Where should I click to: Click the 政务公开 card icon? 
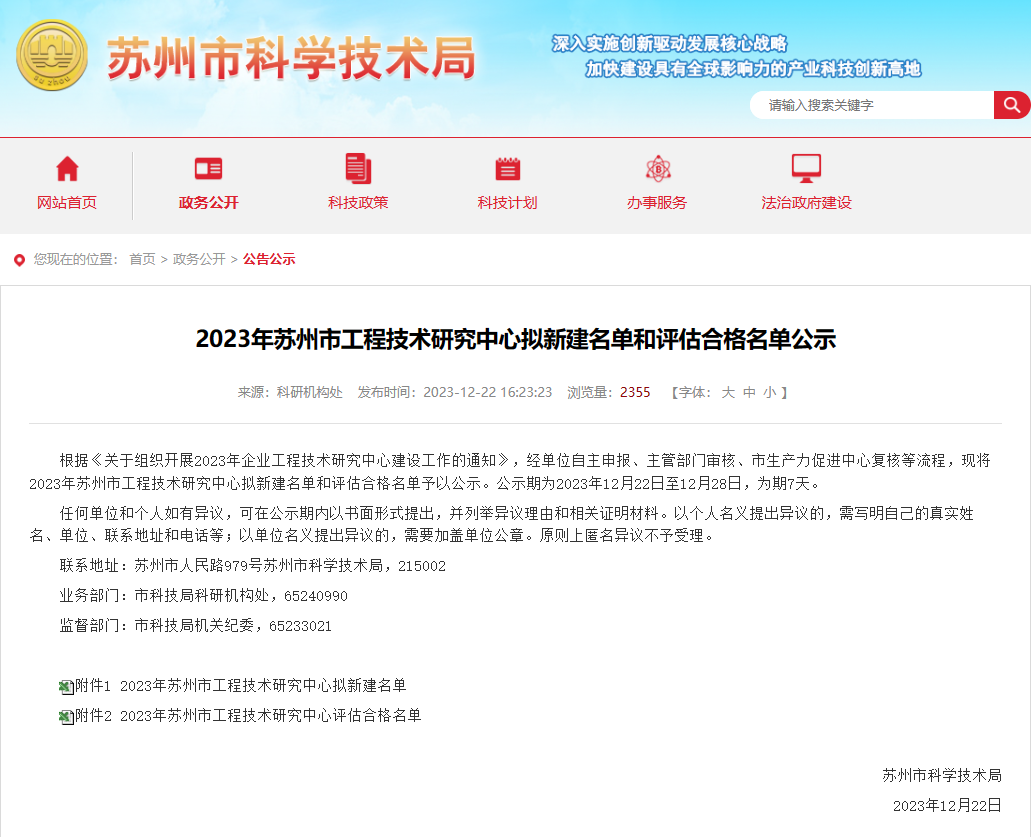coord(208,168)
